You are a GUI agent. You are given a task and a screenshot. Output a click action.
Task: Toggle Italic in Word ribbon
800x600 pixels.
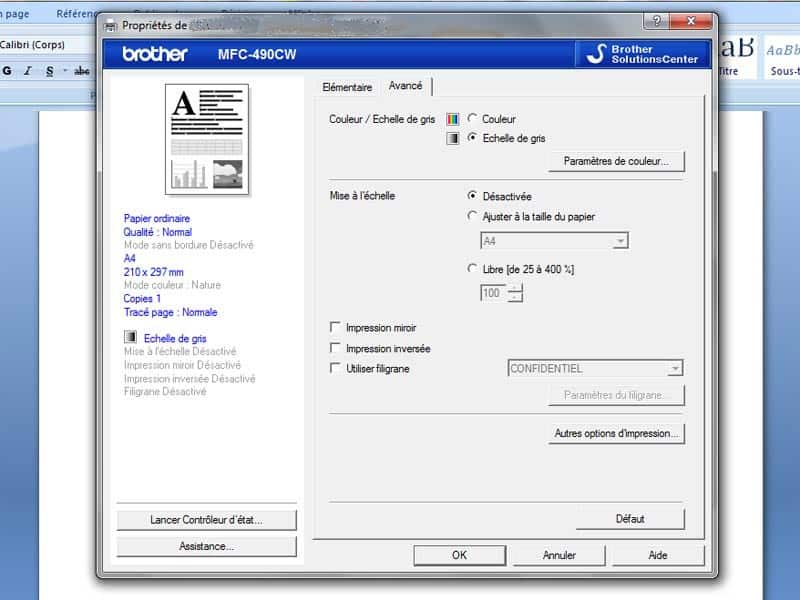point(28,71)
